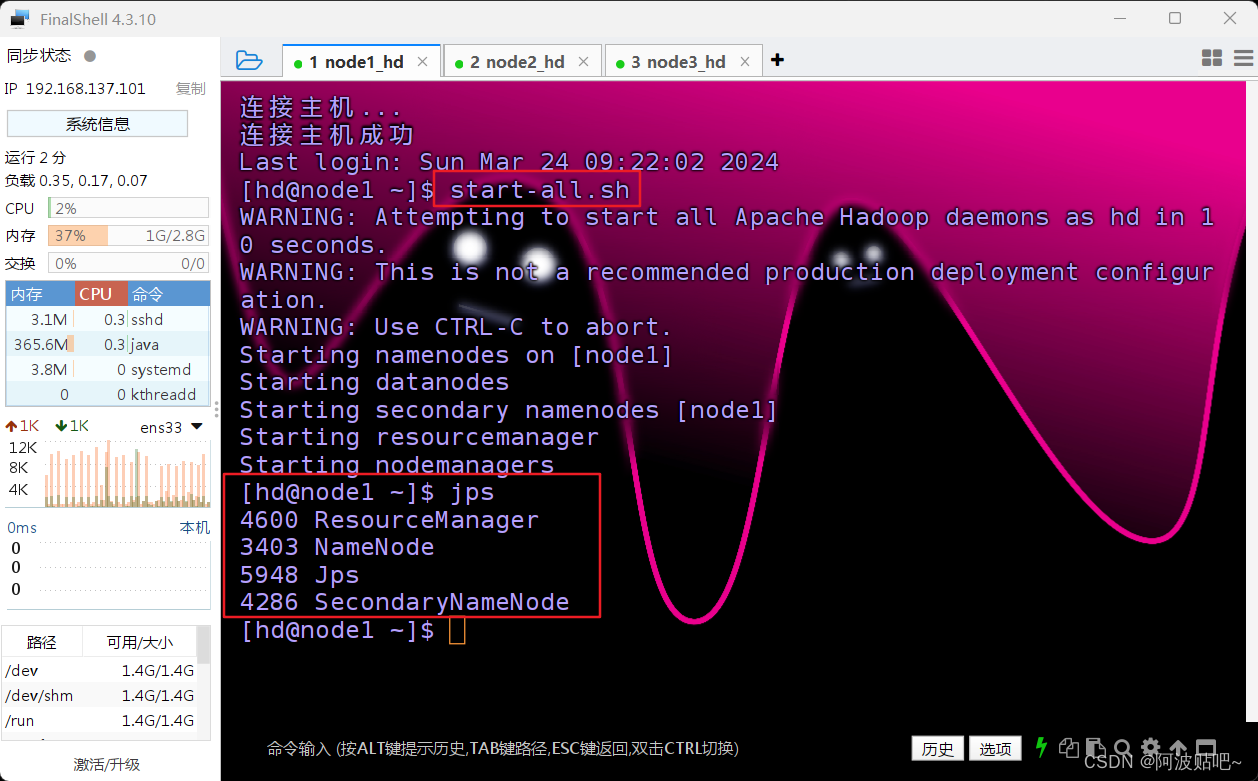
Task: Select the 1 node1_hd tab
Action: click(x=361, y=61)
